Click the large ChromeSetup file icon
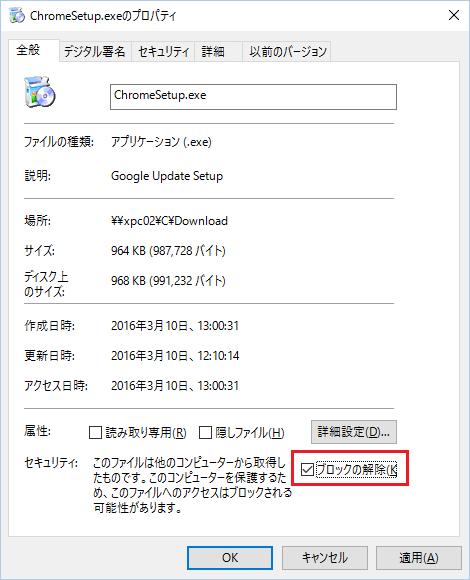 point(40,92)
